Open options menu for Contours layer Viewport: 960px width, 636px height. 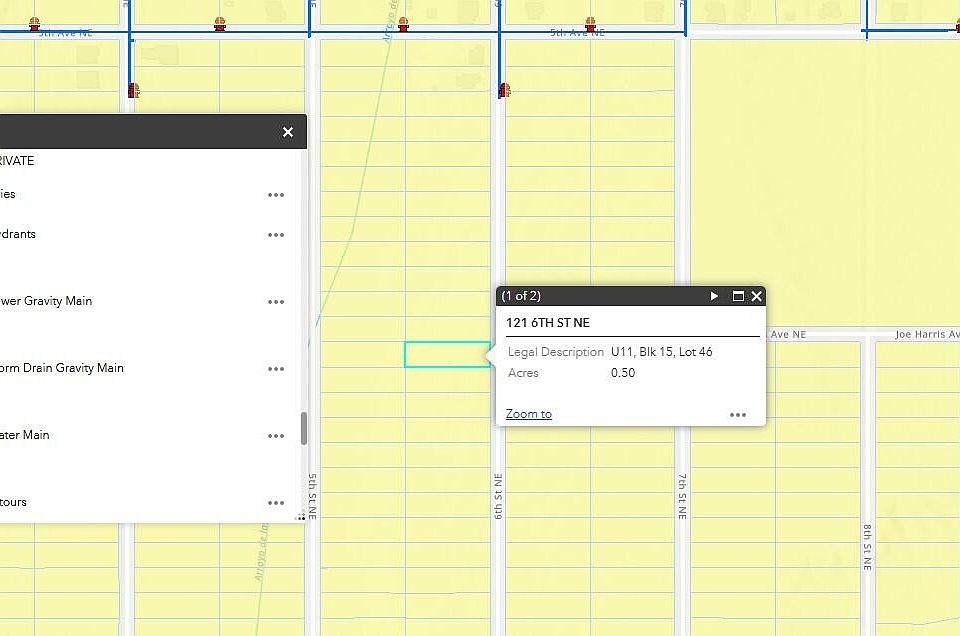[276, 503]
